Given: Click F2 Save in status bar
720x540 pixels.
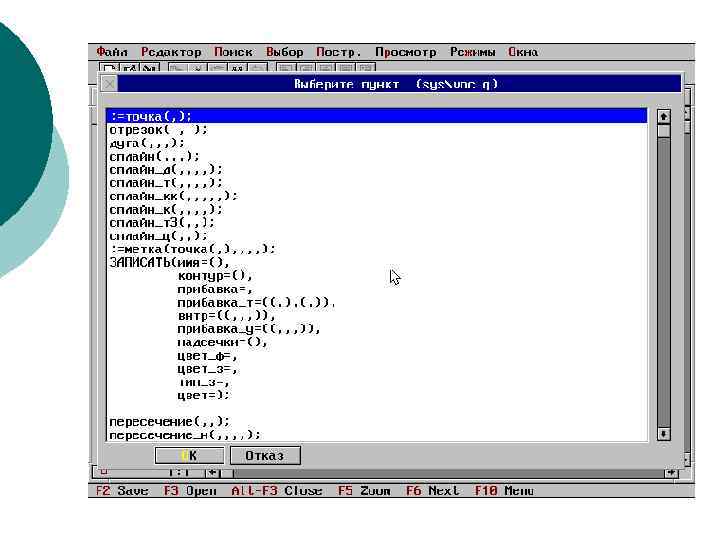Looking at the screenshot, I should (122, 490).
